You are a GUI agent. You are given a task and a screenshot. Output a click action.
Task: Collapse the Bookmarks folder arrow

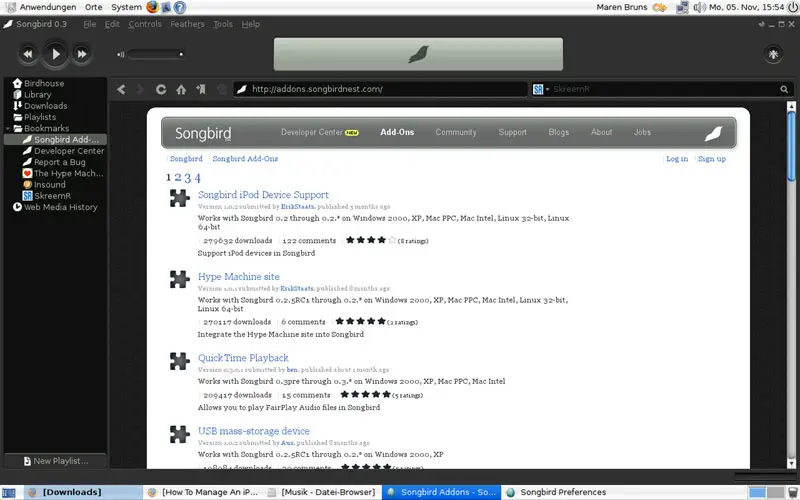[x=8, y=129]
